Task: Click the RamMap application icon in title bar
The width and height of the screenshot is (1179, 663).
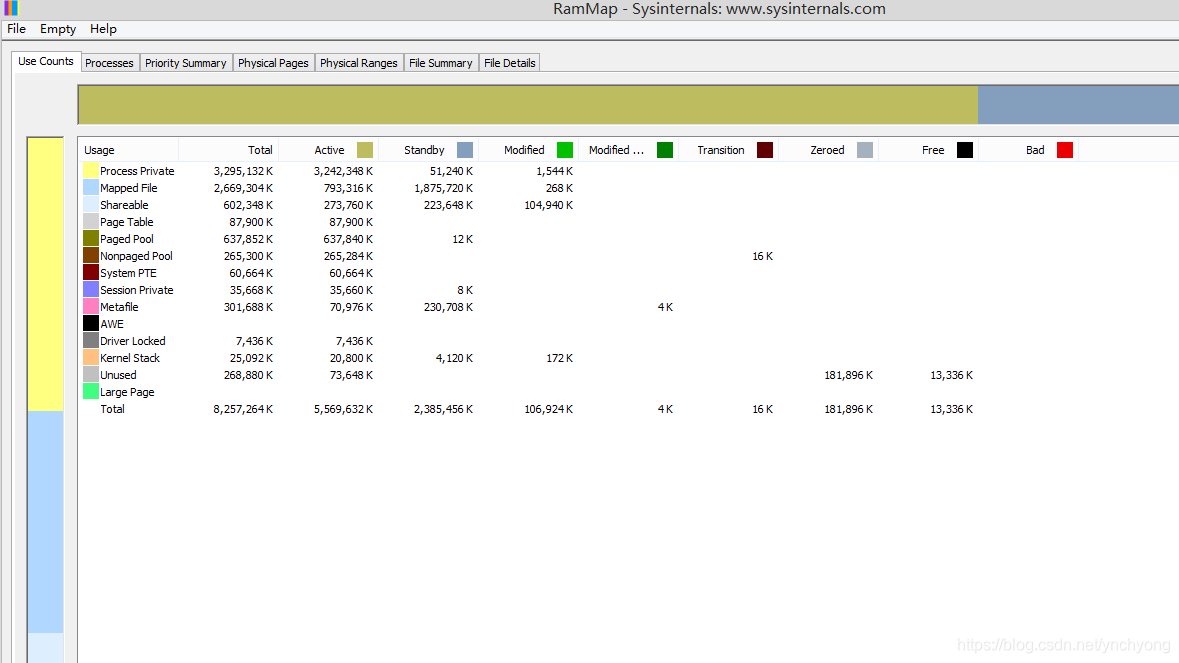Action: point(11,8)
